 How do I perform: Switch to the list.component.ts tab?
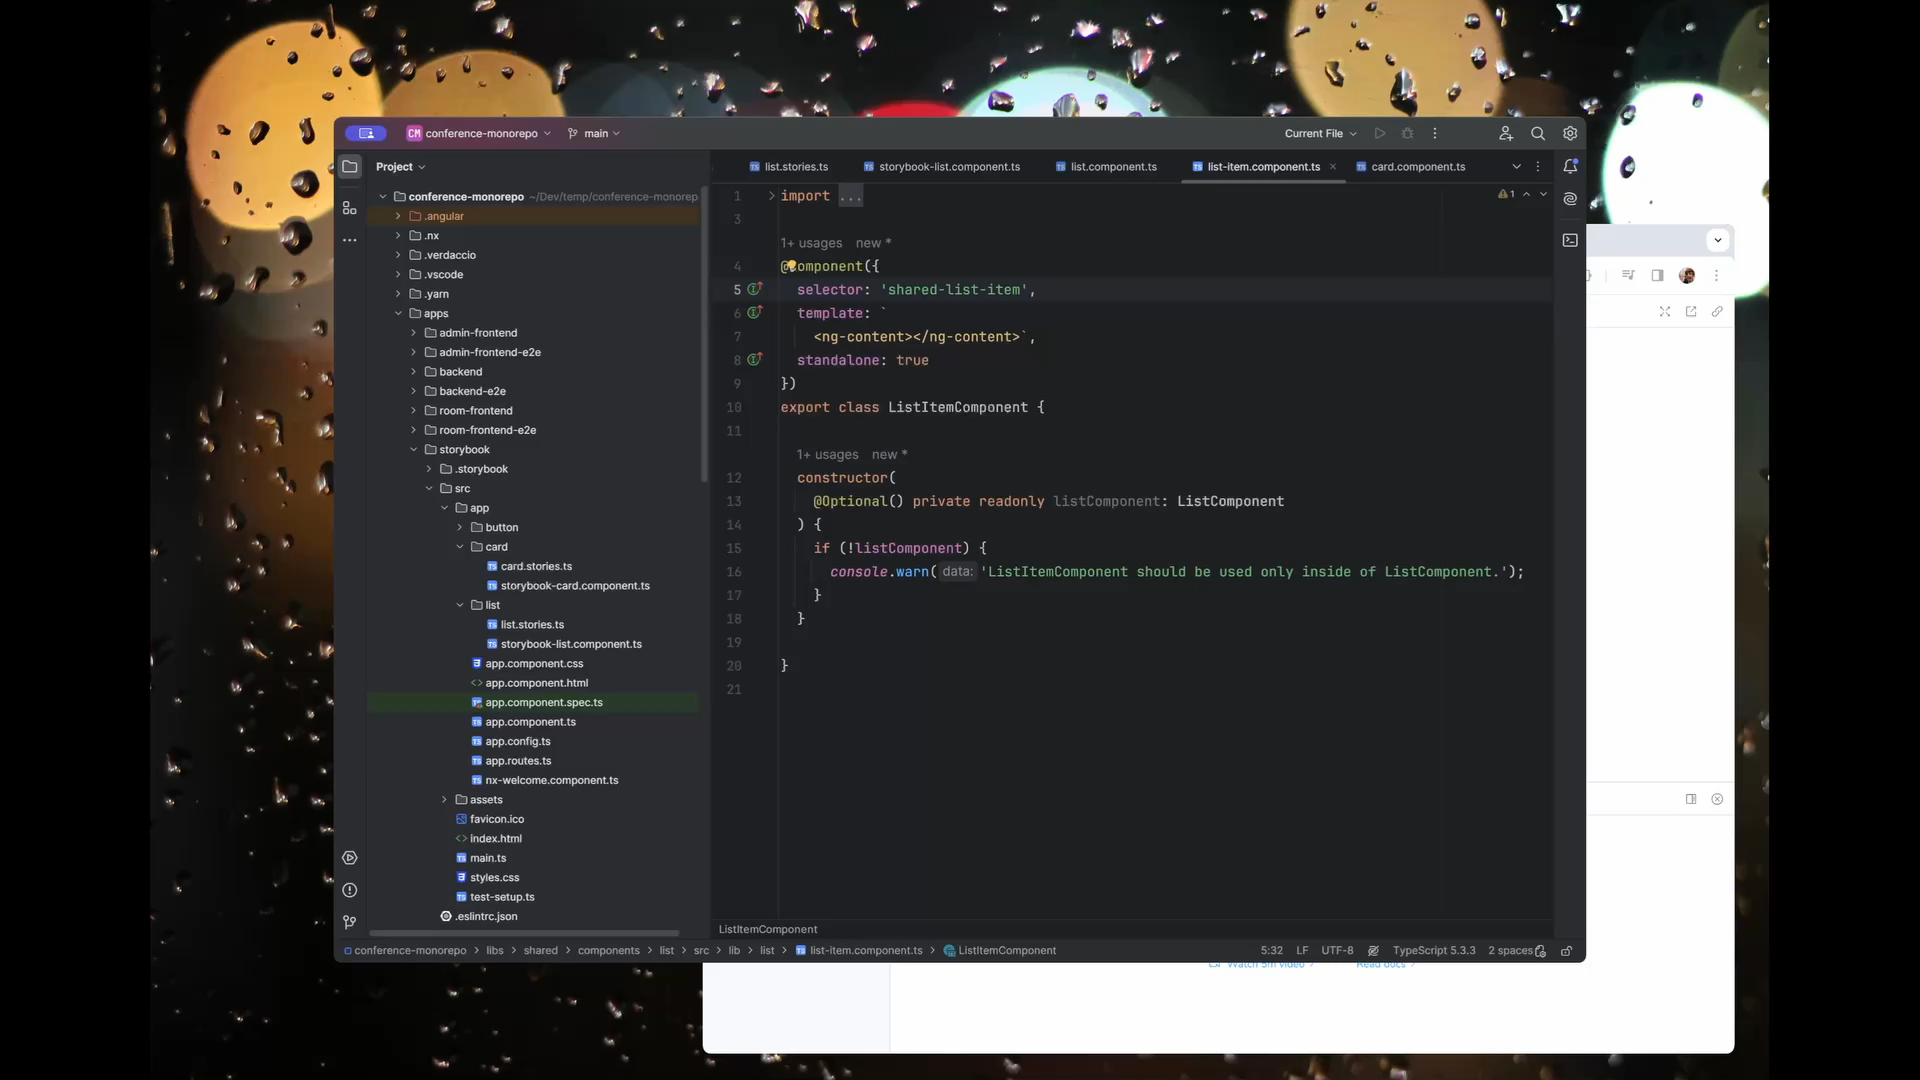point(1106,167)
